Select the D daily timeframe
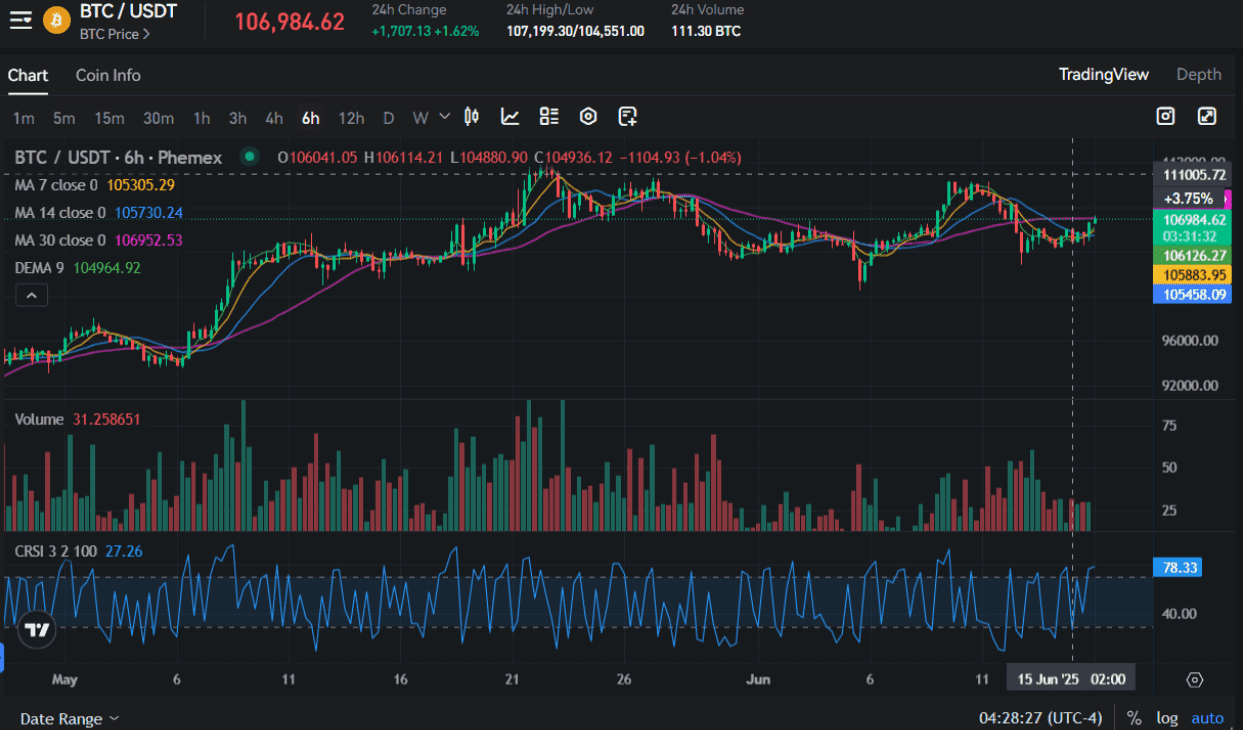Image resolution: width=1243 pixels, height=730 pixels. click(388, 118)
